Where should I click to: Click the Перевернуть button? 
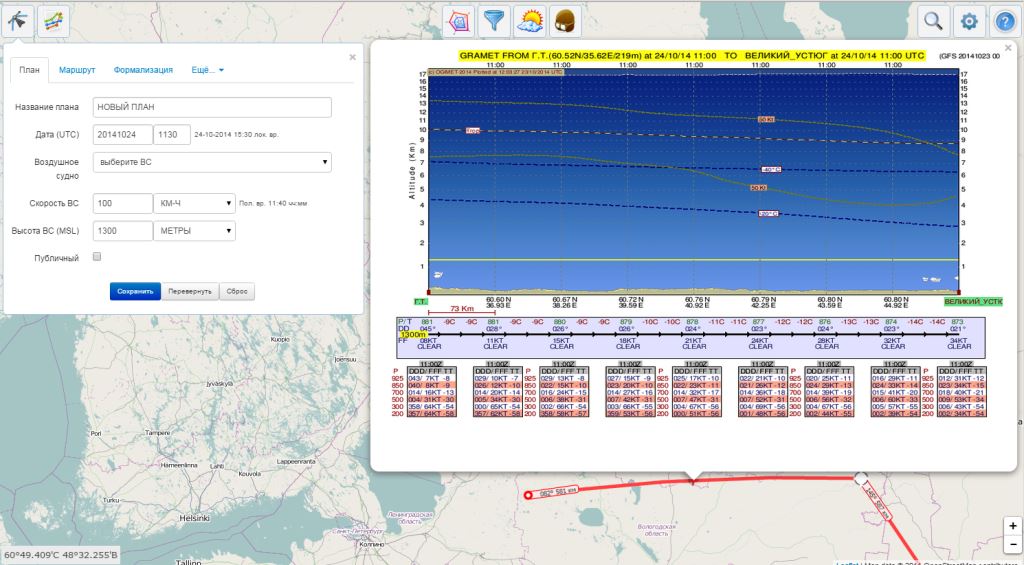[189, 291]
